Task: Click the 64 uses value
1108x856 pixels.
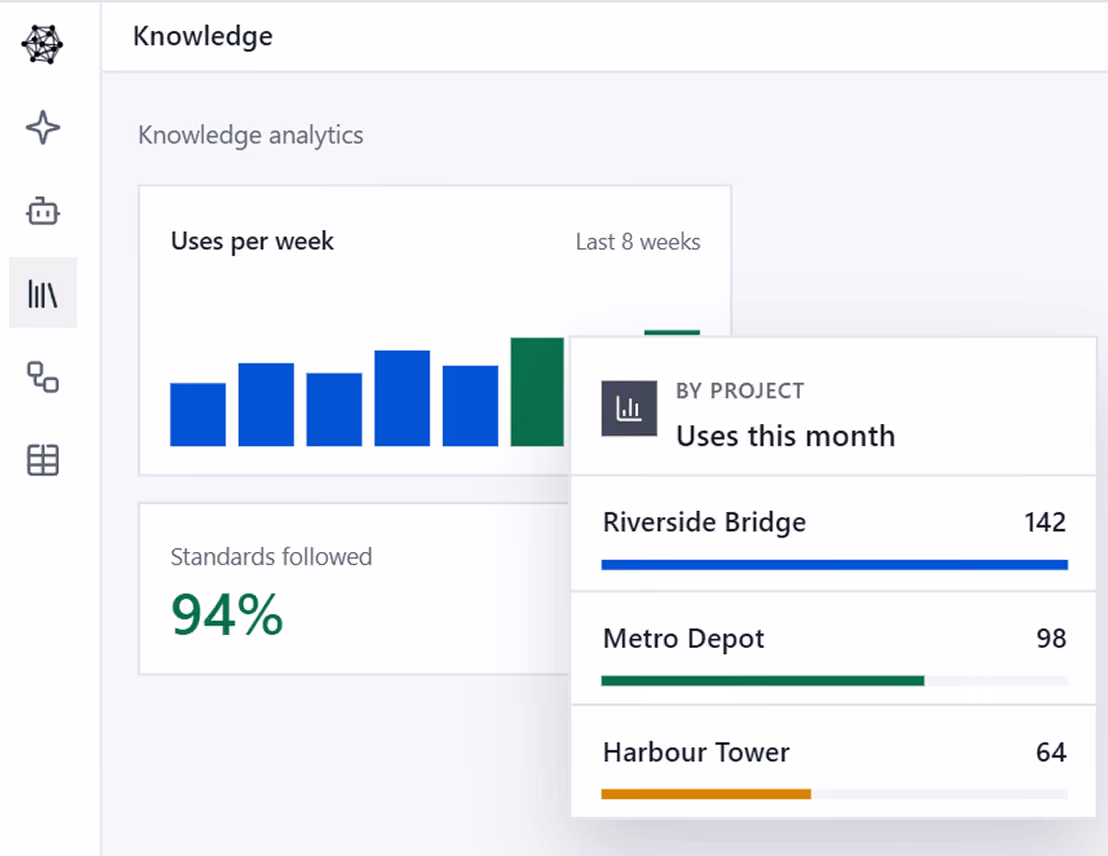Action: click(1051, 752)
